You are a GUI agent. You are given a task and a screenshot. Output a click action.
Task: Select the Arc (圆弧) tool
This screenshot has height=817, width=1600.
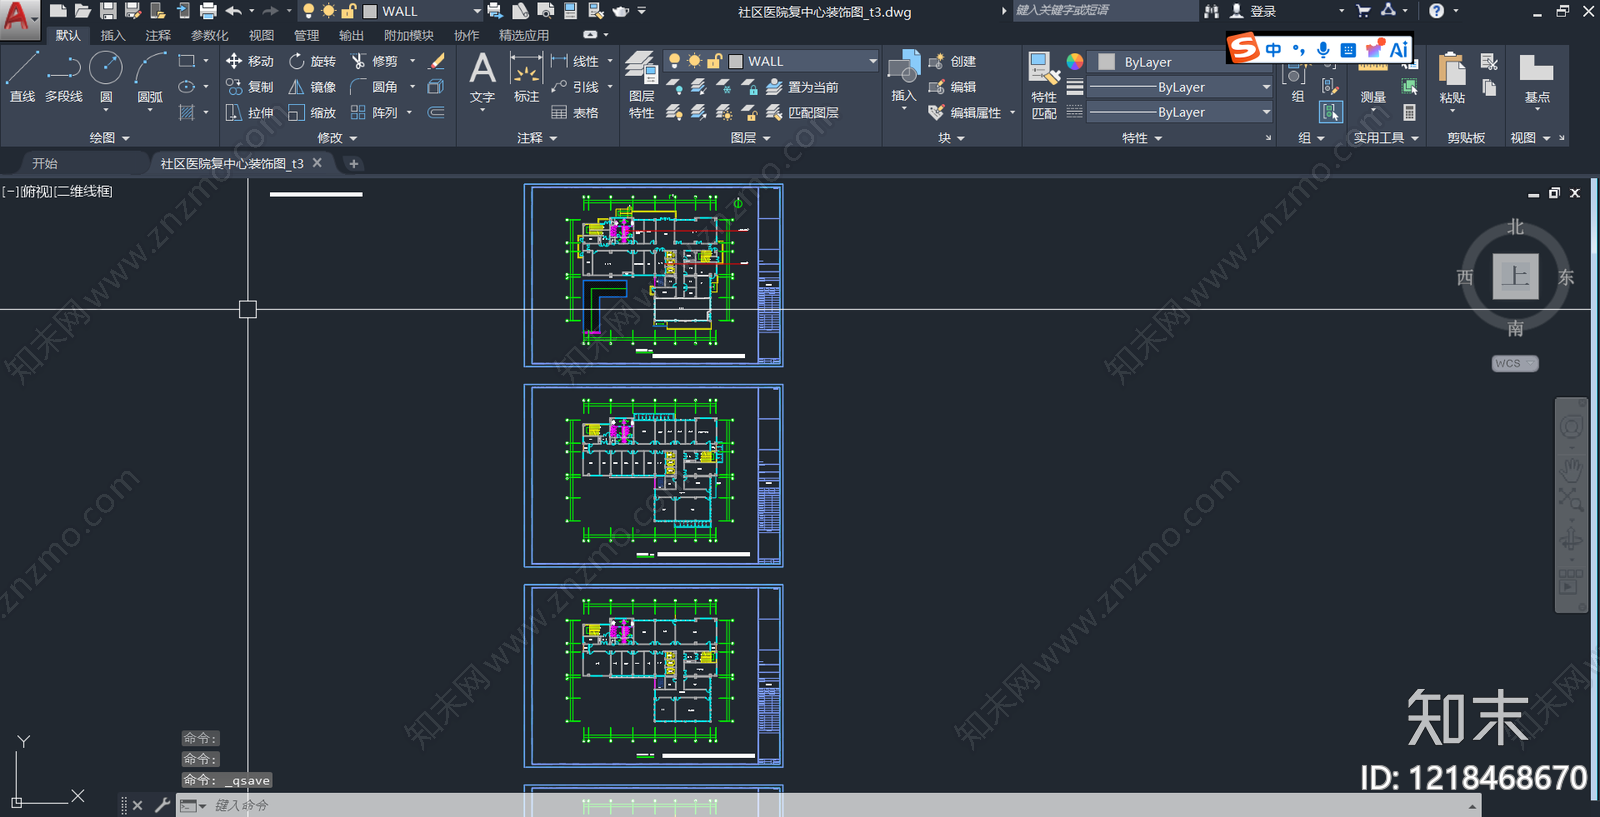150,77
